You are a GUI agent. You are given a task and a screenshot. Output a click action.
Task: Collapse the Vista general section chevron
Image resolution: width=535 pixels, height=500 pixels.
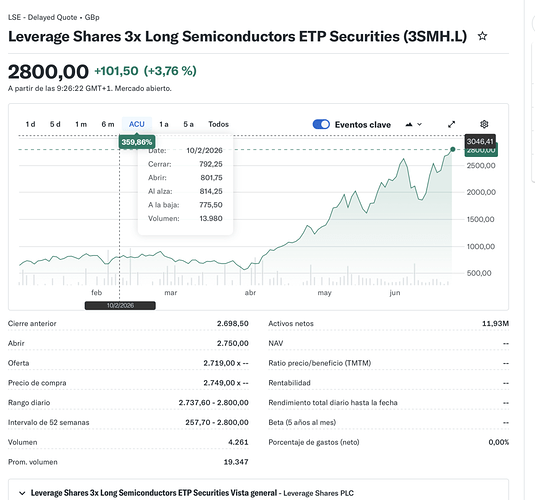(x=22, y=493)
